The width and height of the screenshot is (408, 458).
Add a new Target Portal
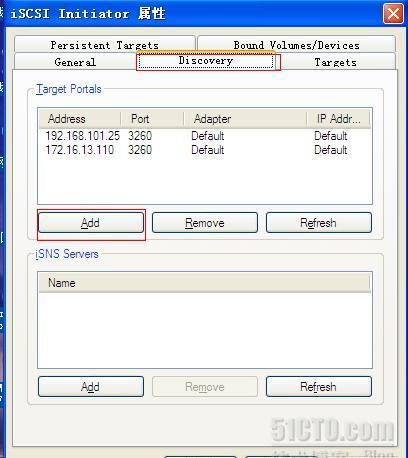(91, 223)
